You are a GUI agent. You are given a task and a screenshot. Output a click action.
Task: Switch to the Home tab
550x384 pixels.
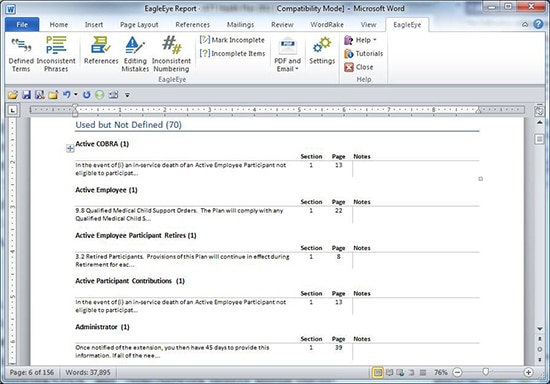tap(59, 25)
